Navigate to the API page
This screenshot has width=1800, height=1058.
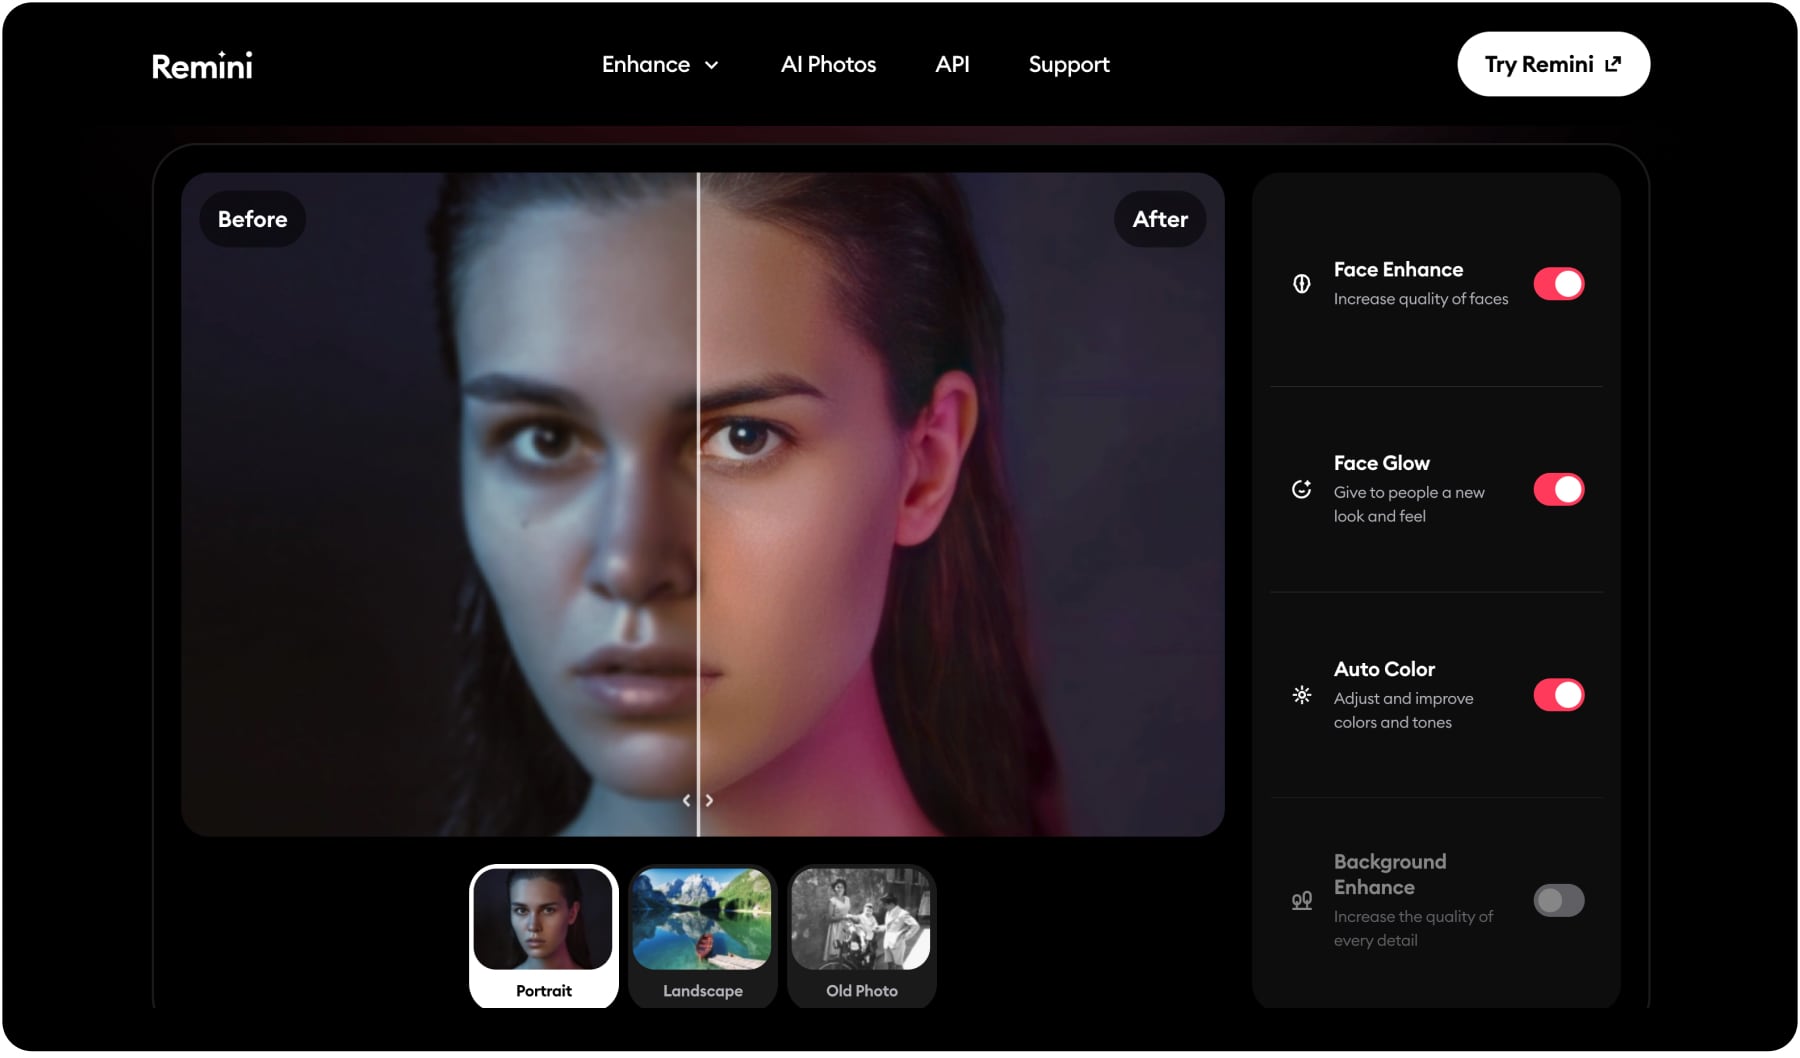[x=952, y=64]
